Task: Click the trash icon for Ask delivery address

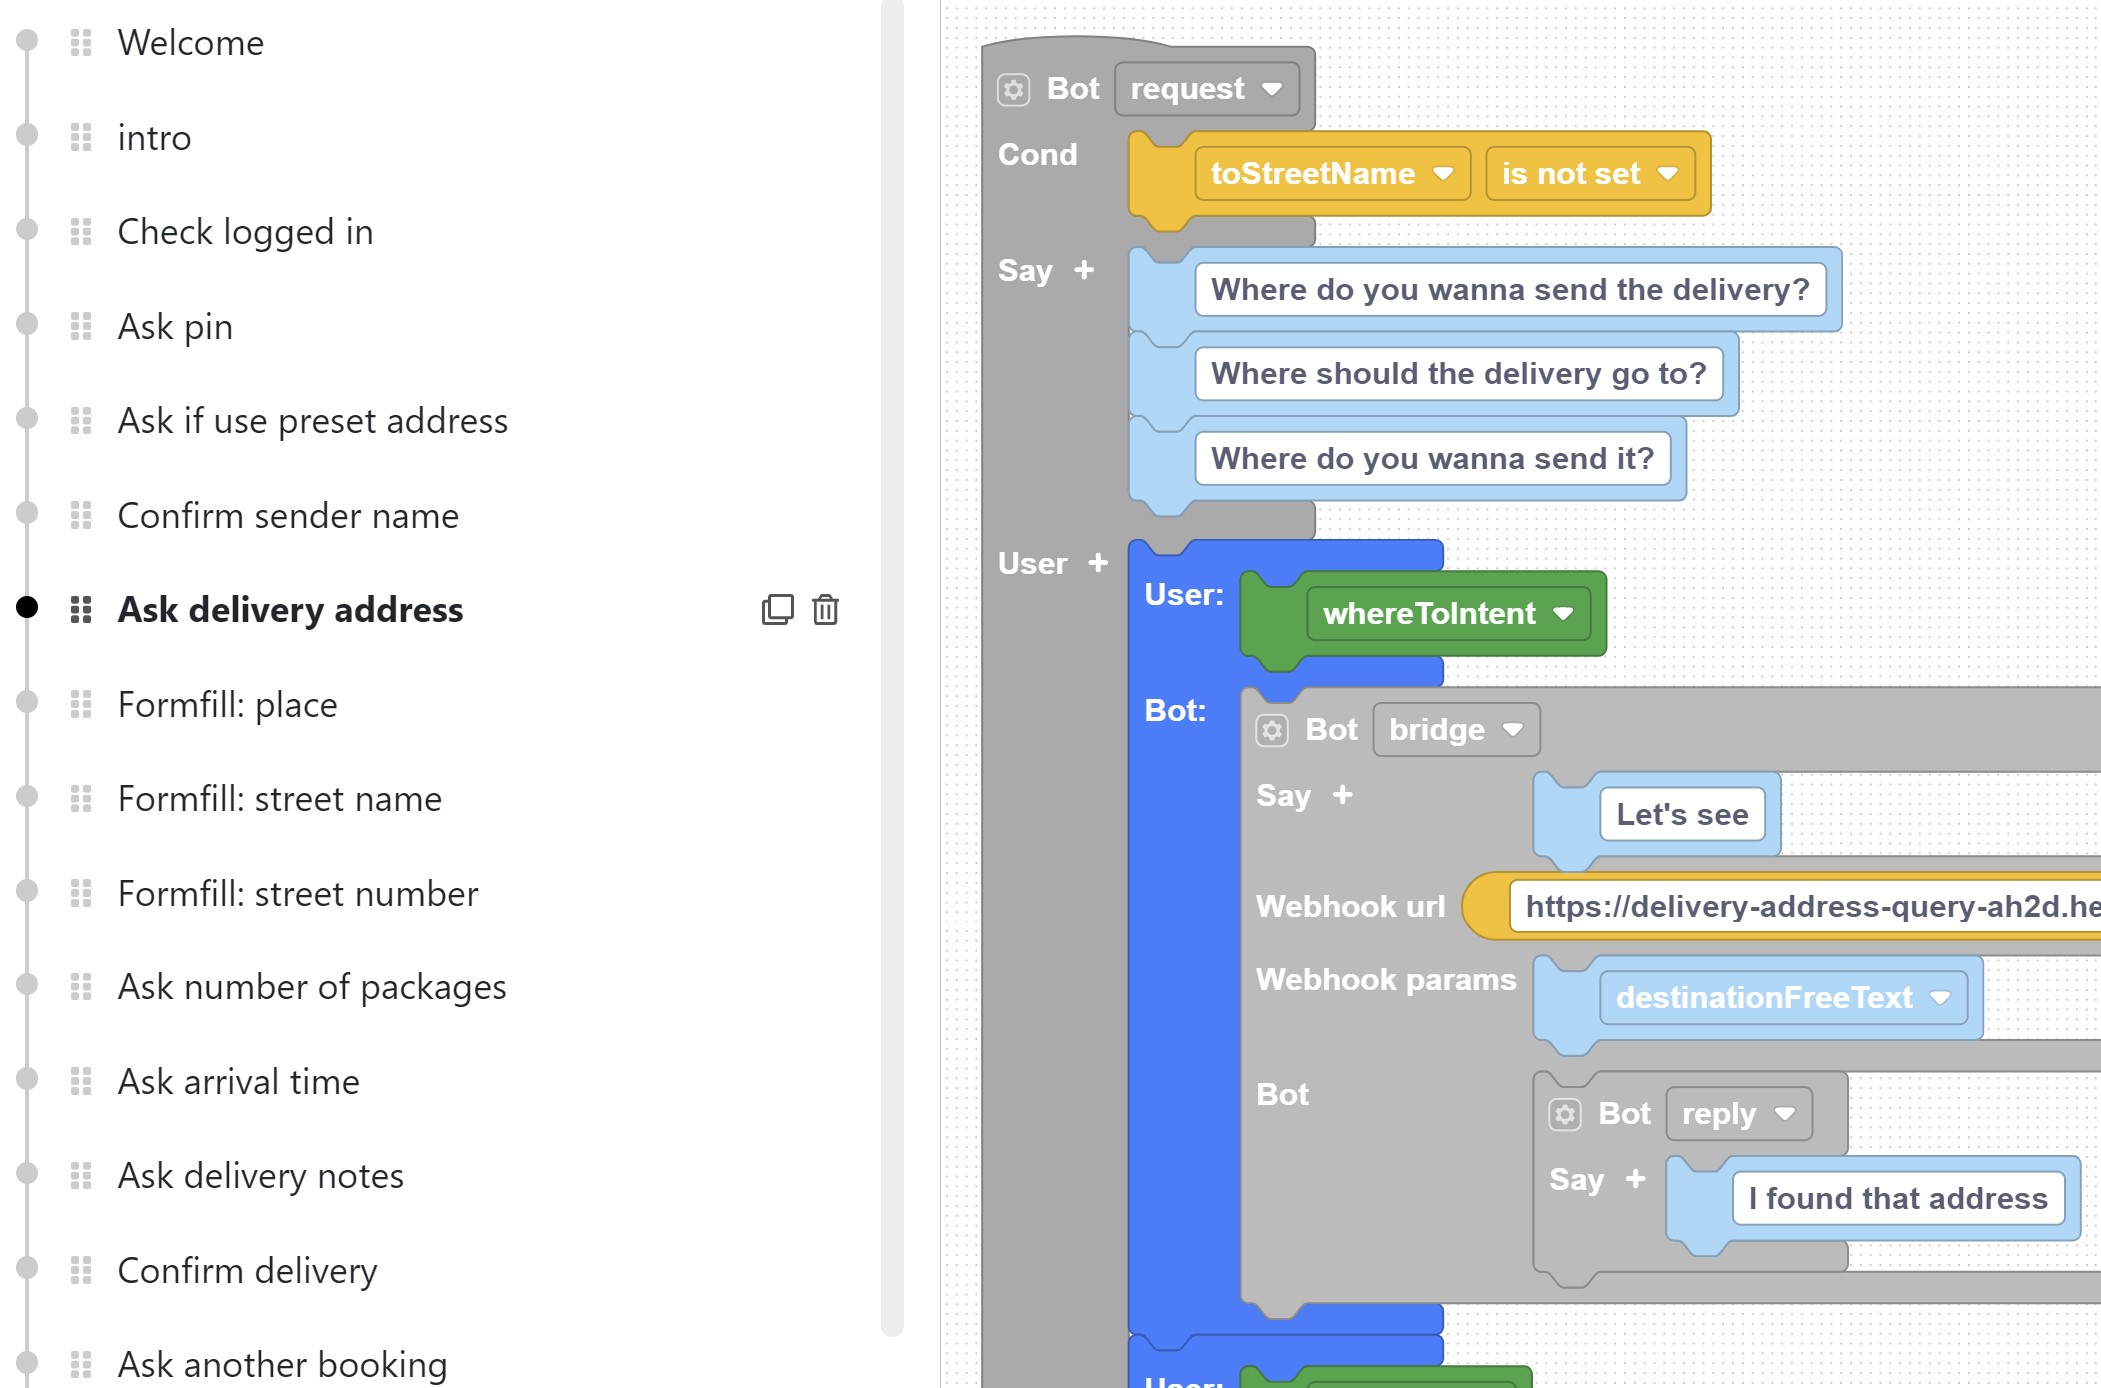Action: pos(825,609)
